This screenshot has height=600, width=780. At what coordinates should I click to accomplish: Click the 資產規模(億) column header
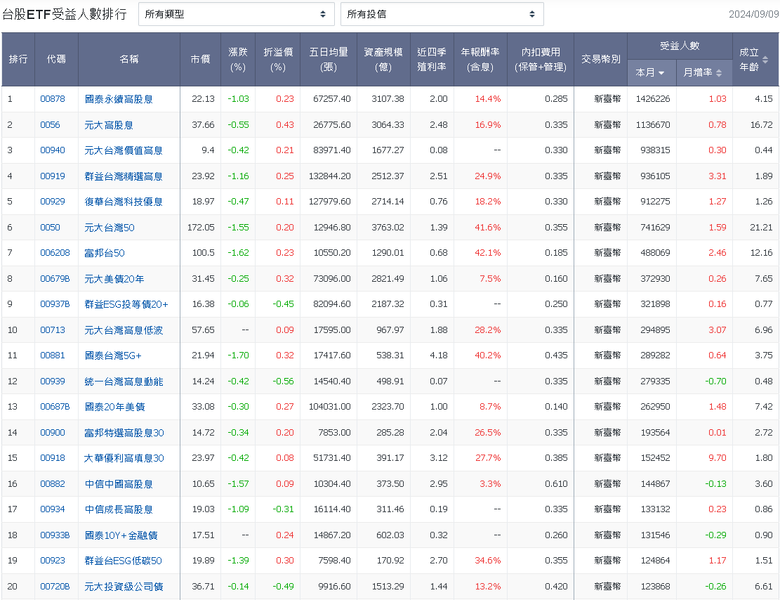coord(383,59)
